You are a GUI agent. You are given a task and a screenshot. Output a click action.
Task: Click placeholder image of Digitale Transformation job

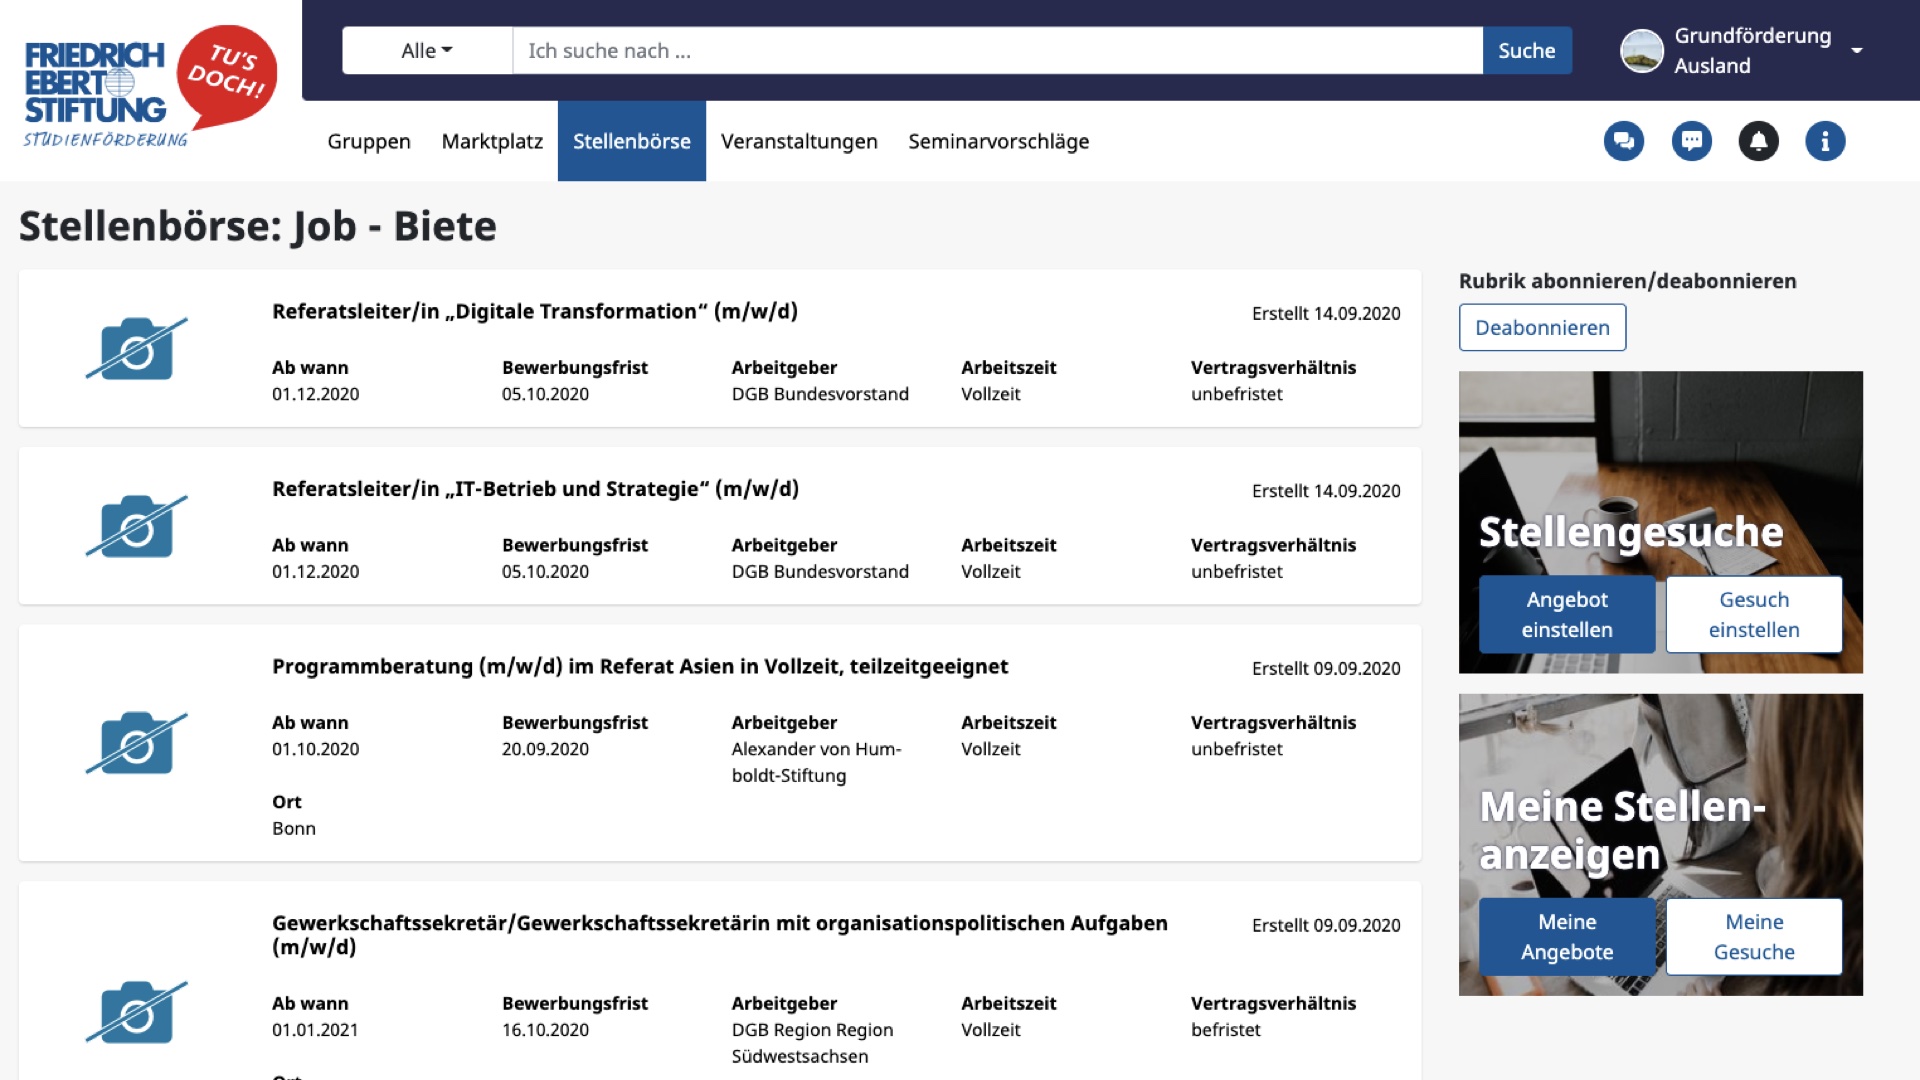(x=137, y=348)
